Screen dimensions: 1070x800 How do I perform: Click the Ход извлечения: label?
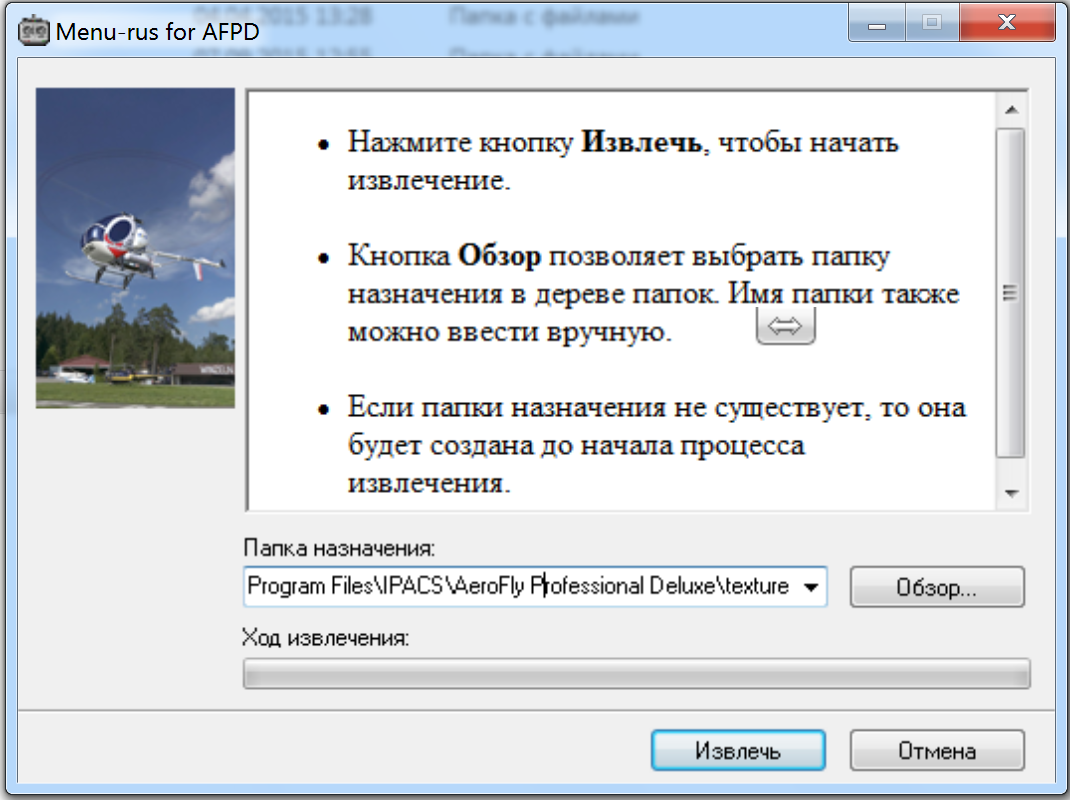point(326,638)
